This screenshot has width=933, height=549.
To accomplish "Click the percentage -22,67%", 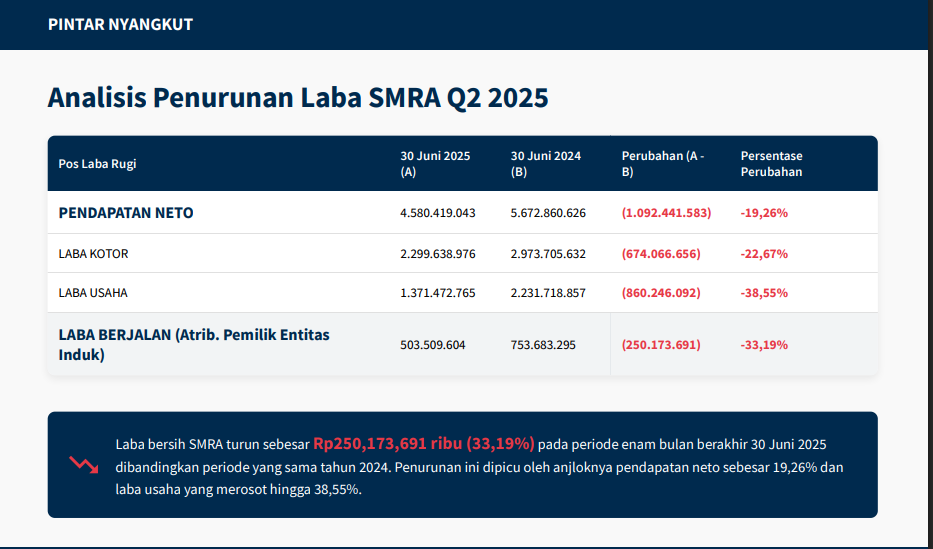I will [764, 254].
